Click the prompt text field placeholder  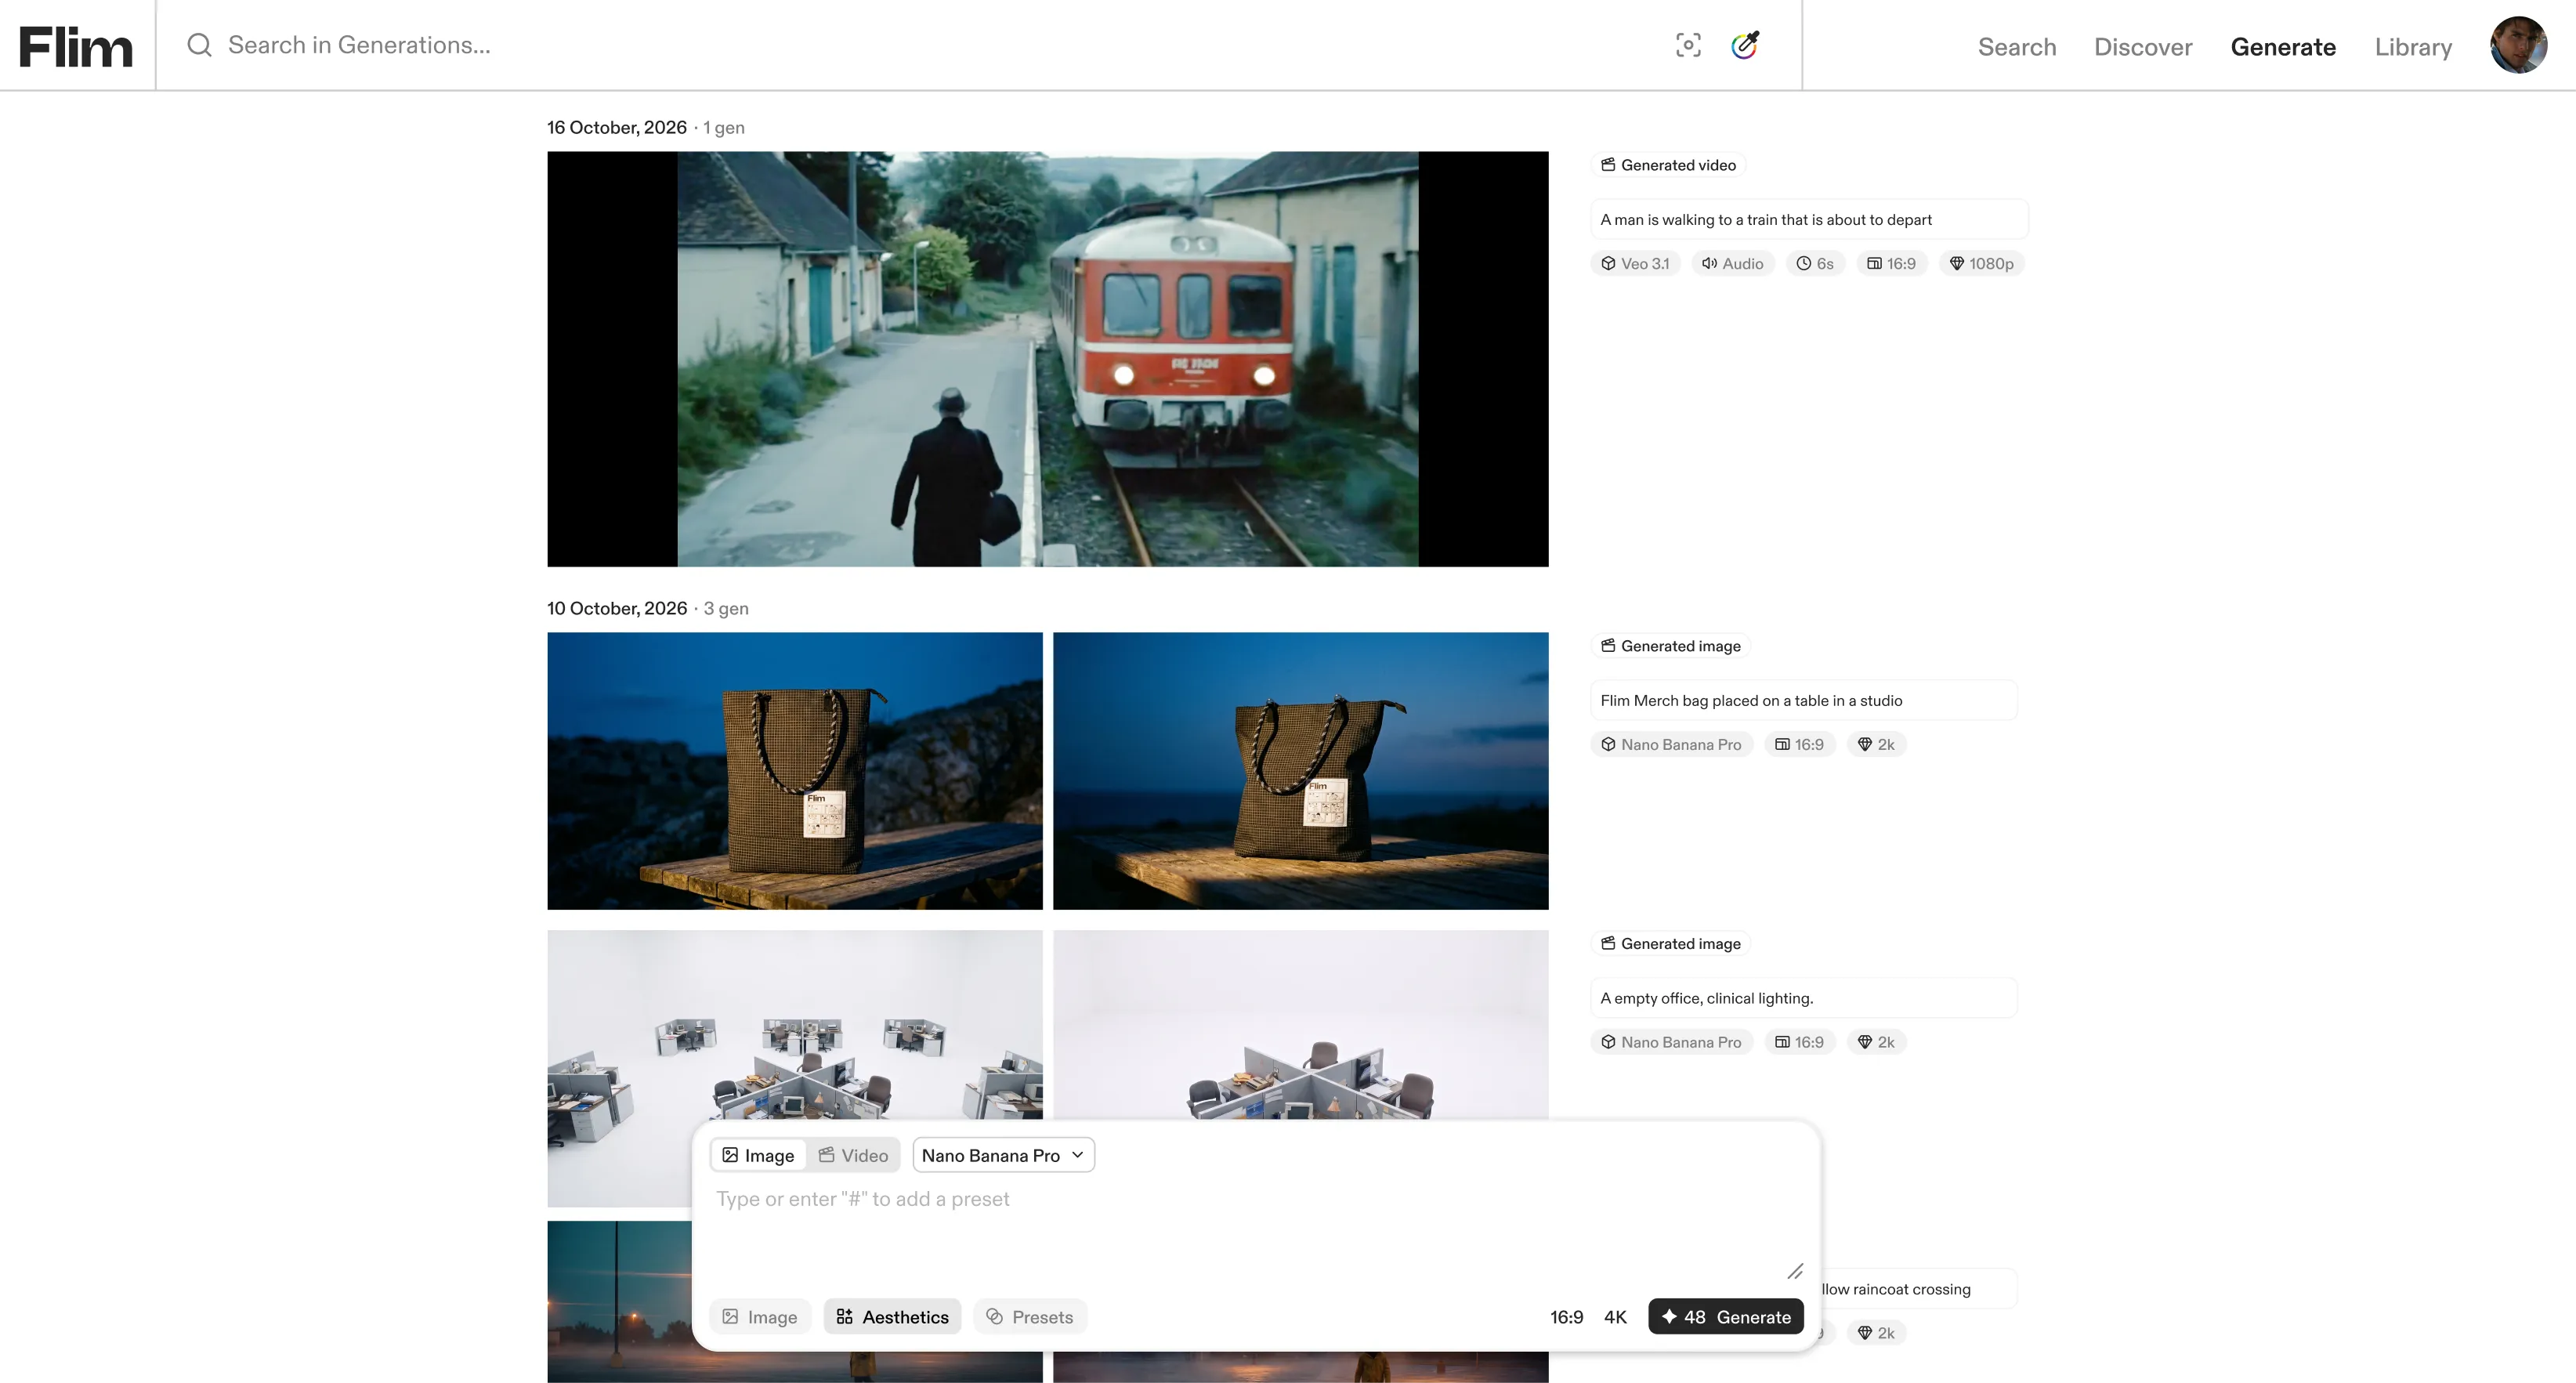coord(862,1200)
